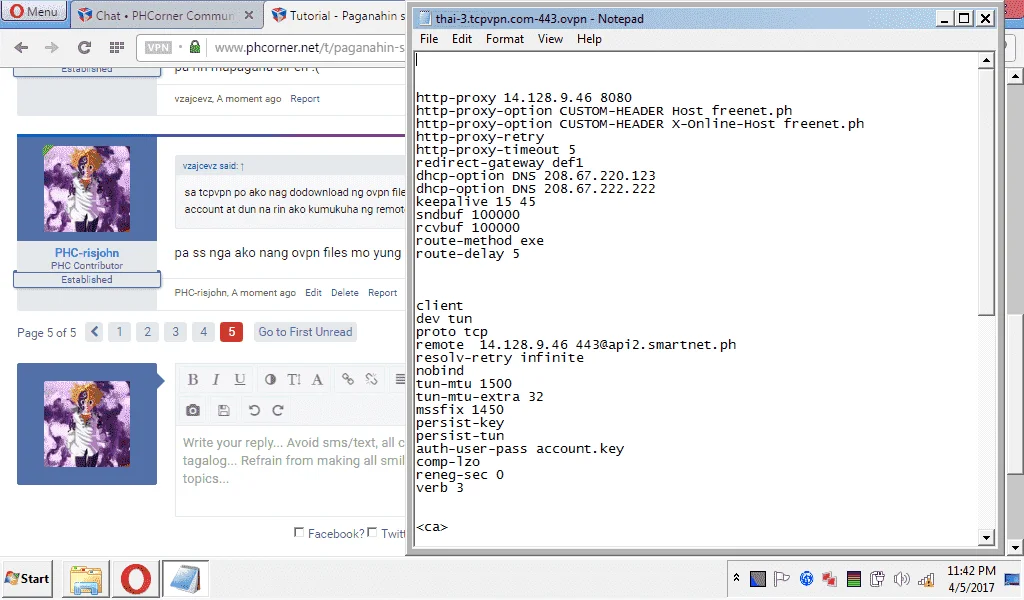Click Notepad vertical scroll thumb

point(986,192)
